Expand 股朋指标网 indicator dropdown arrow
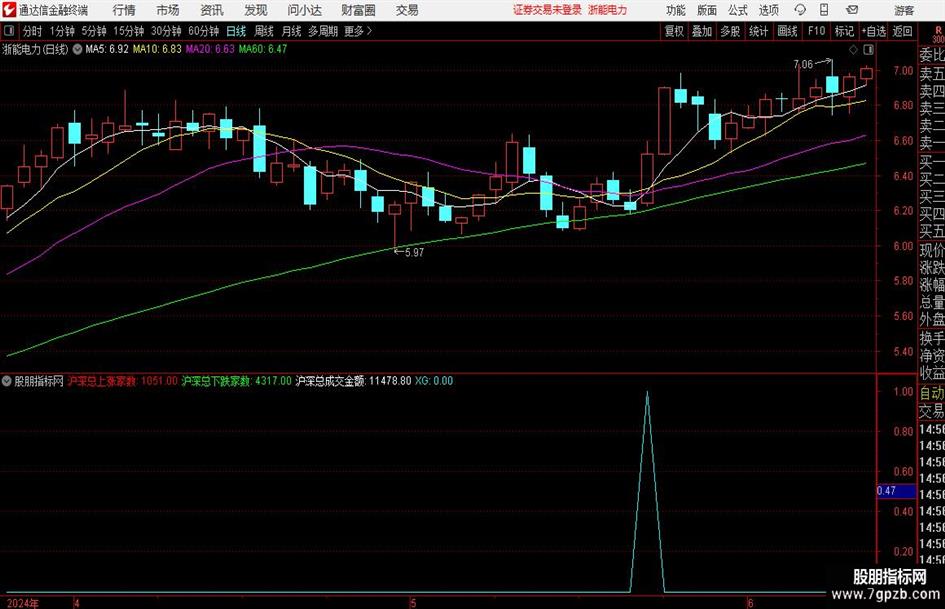The image size is (945, 609). pos(7,381)
